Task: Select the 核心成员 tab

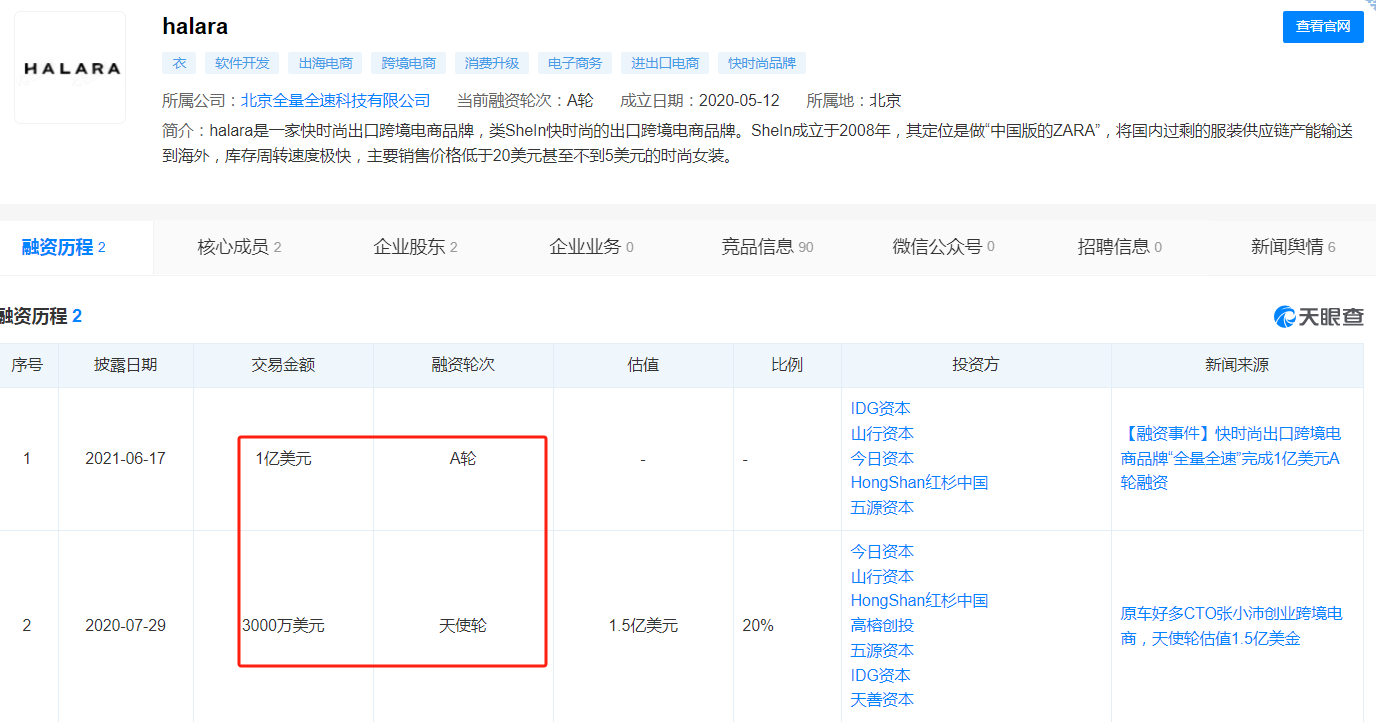Action: pos(239,247)
